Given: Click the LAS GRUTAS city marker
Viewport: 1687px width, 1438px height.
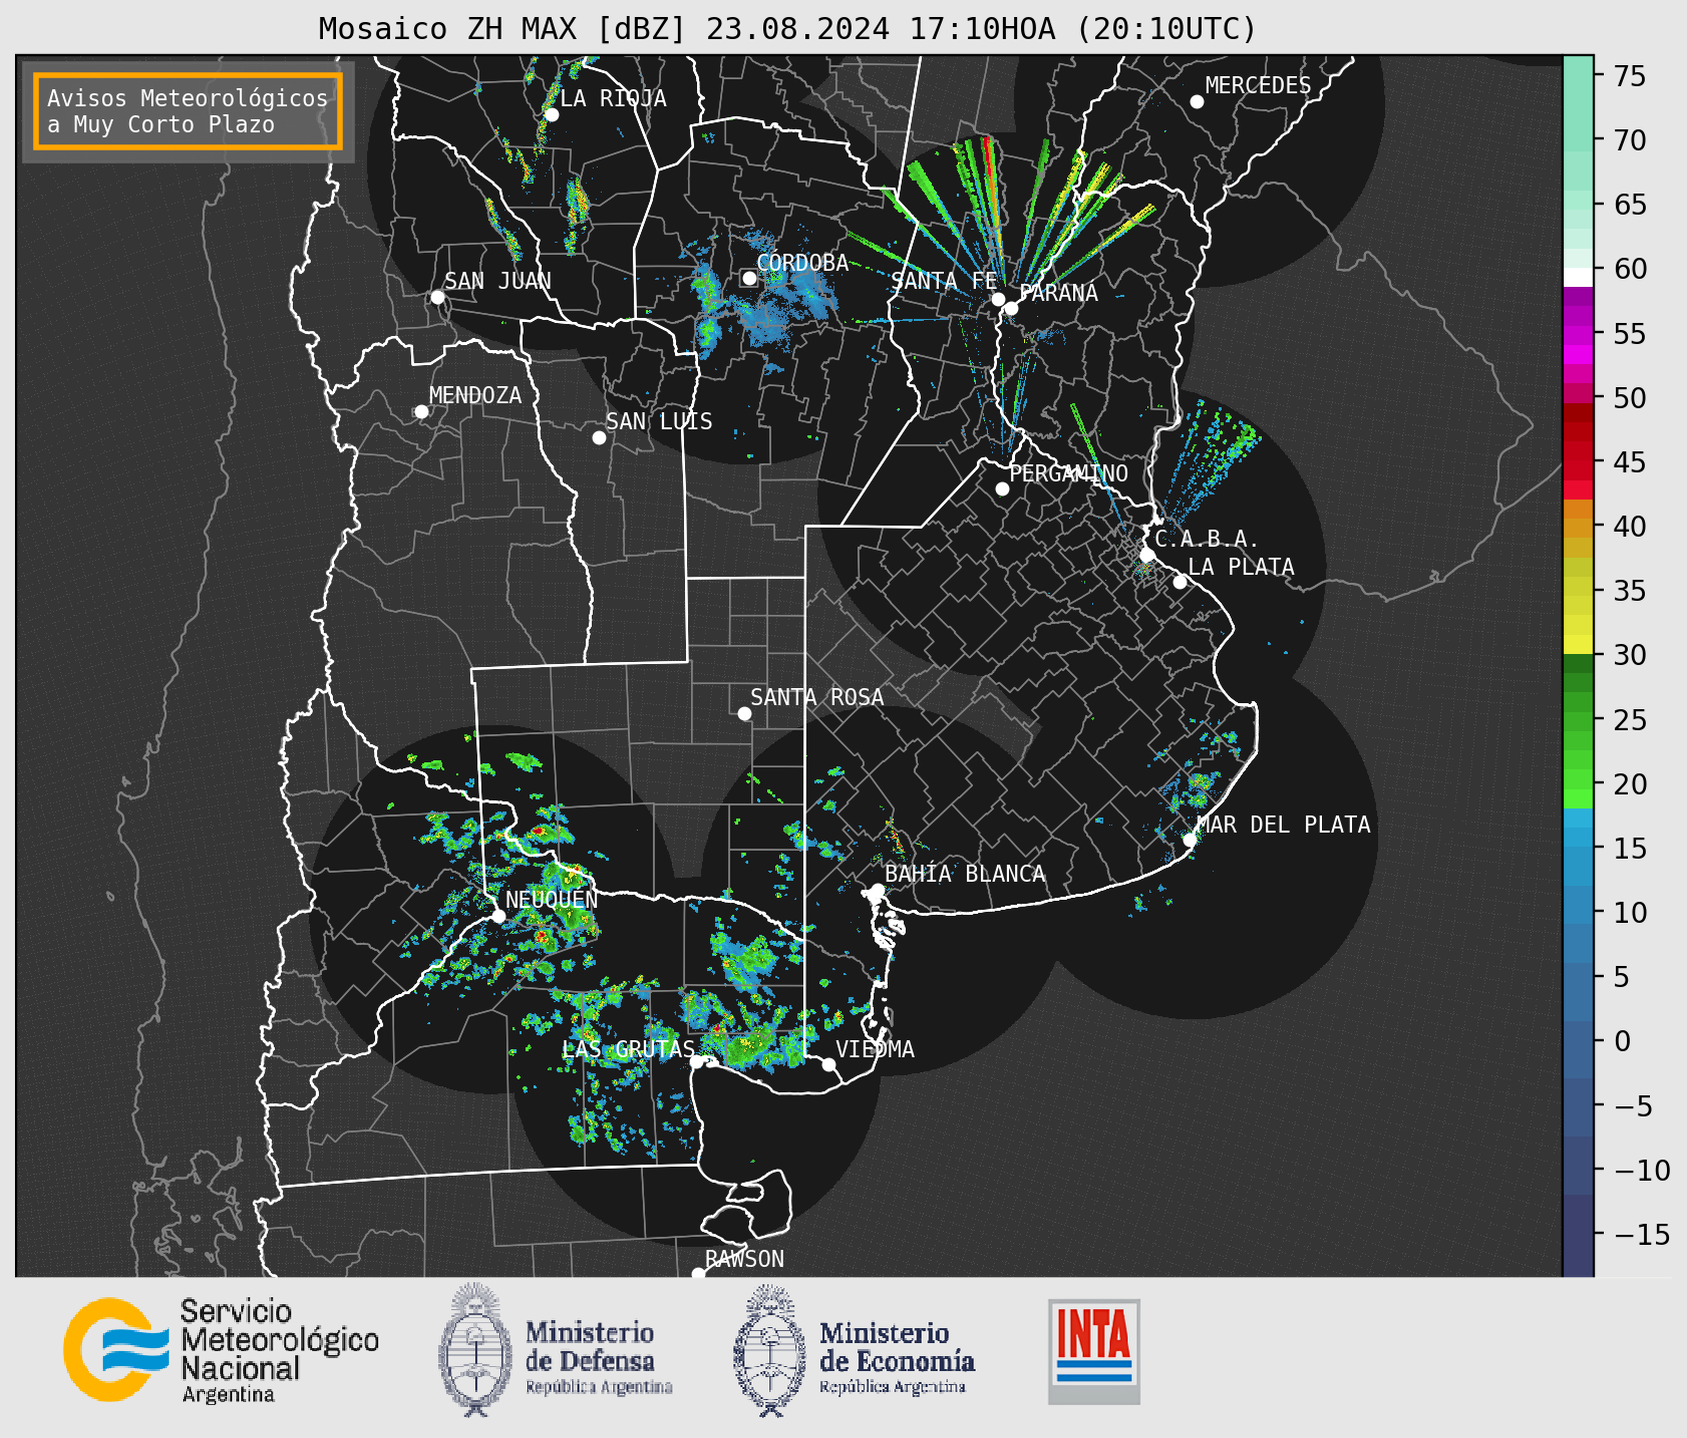Looking at the screenshot, I should (x=697, y=1062).
